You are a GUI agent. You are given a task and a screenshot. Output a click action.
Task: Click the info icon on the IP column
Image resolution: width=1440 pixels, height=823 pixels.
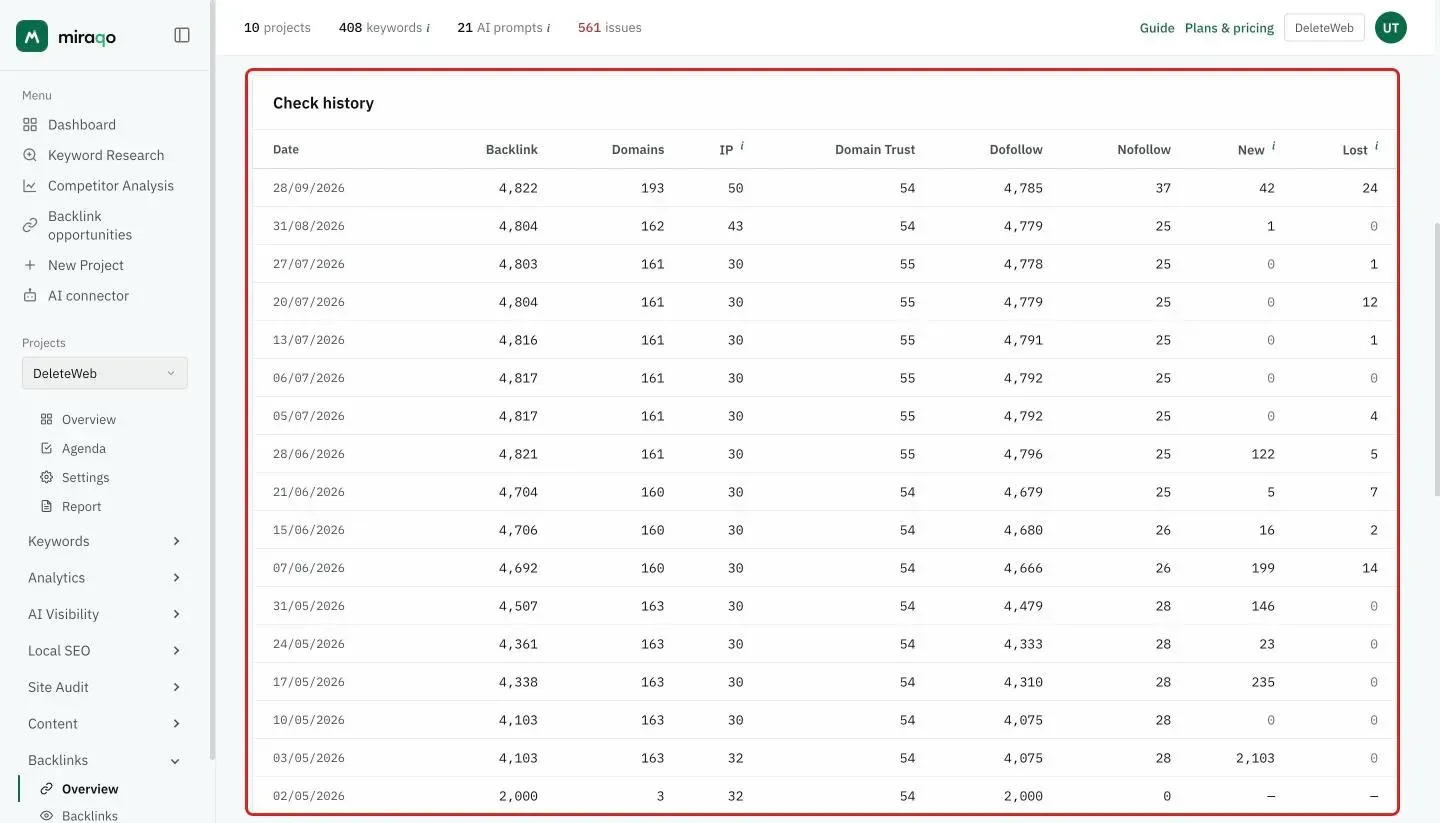coord(742,146)
